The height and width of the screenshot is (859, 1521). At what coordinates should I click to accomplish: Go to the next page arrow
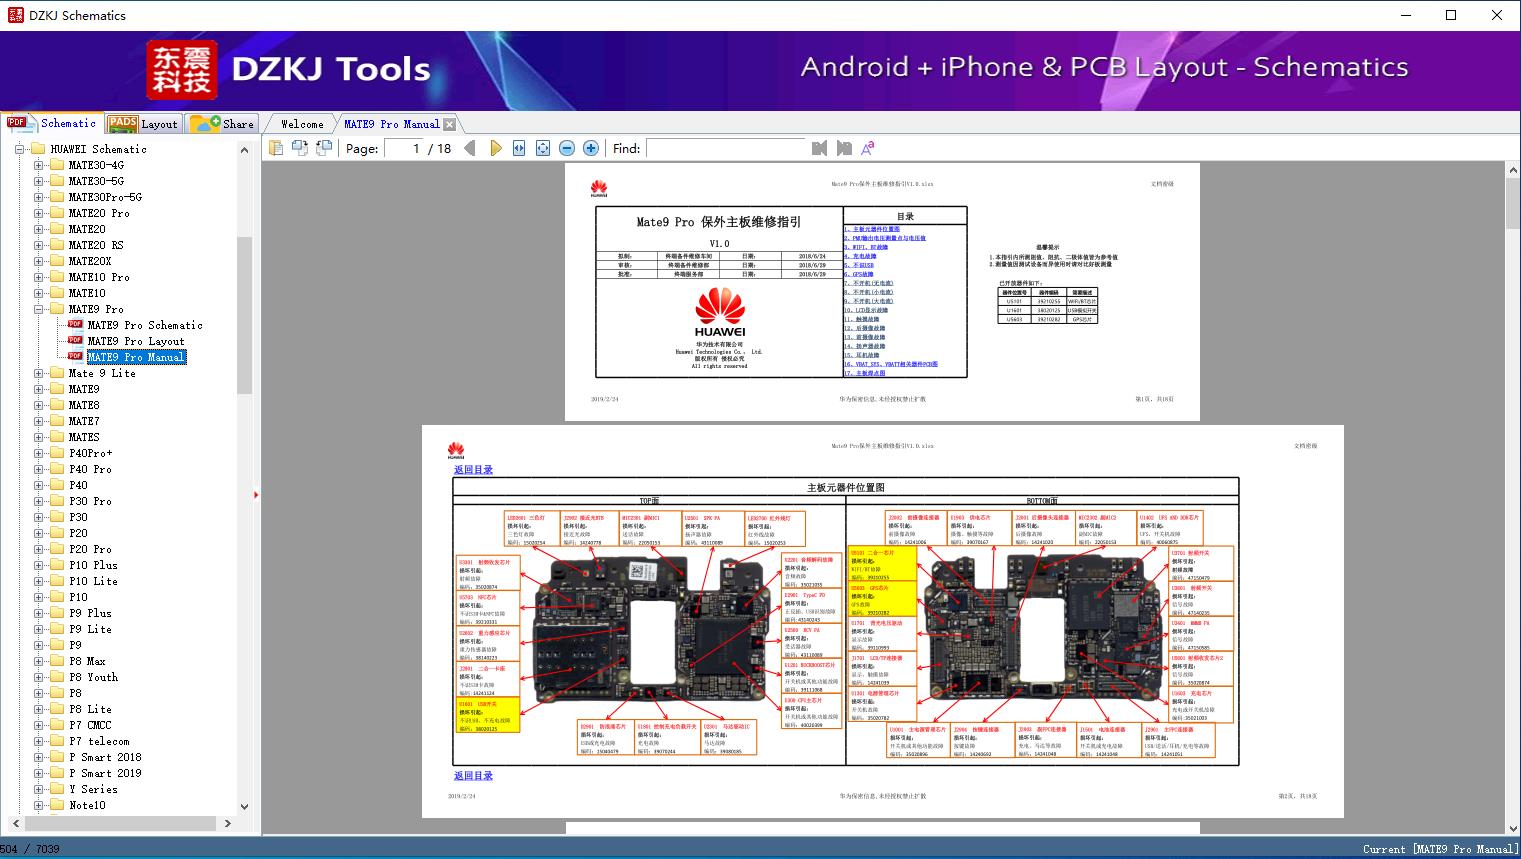(495, 148)
